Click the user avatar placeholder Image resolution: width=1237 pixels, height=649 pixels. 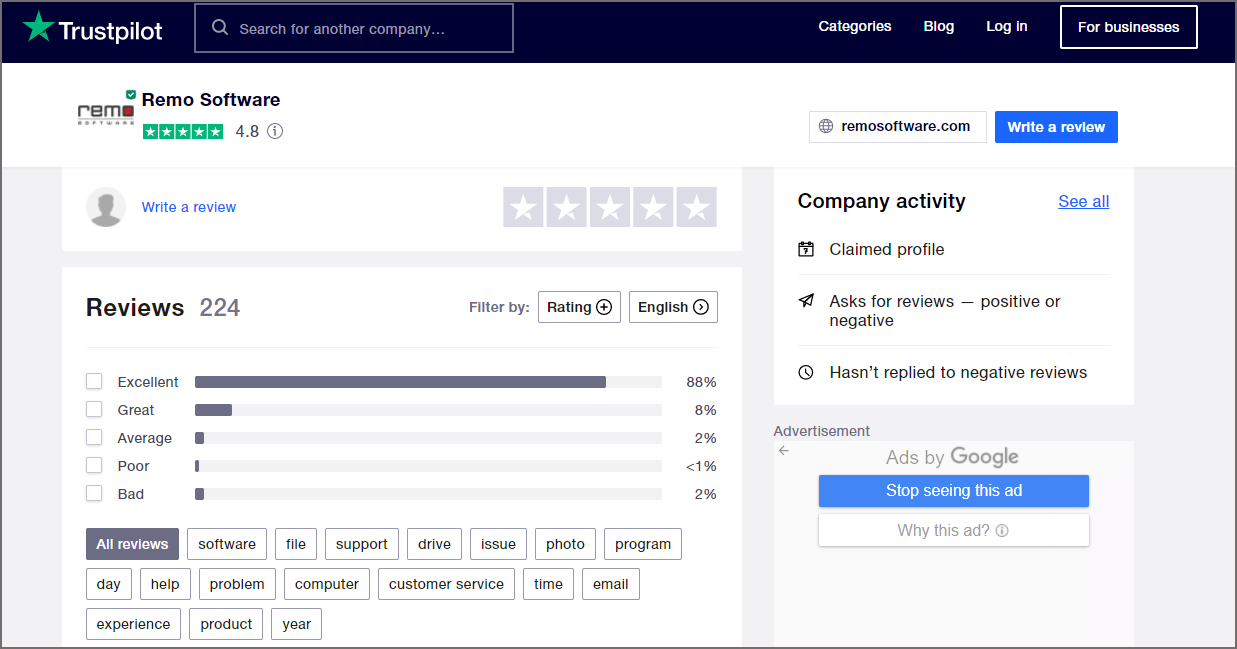click(x=106, y=207)
